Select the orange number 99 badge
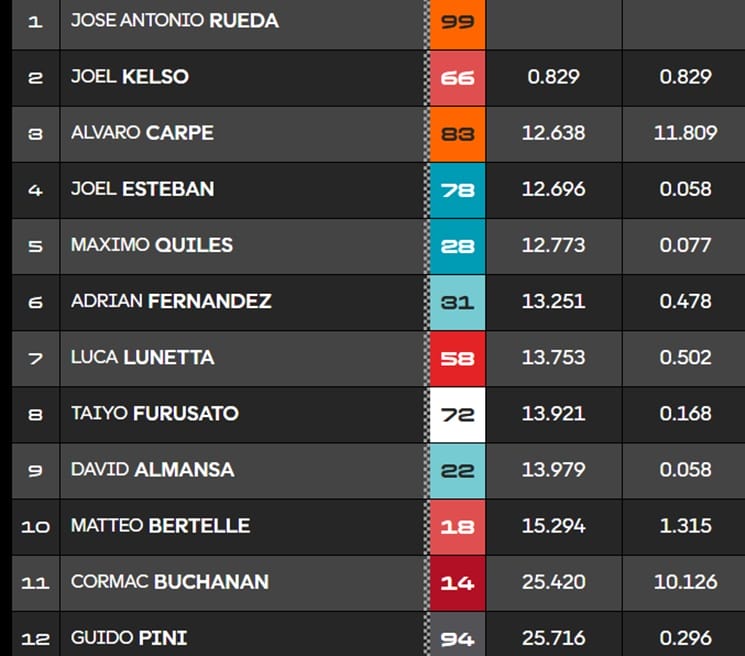Screen dimensions: 745x656 tap(457, 21)
